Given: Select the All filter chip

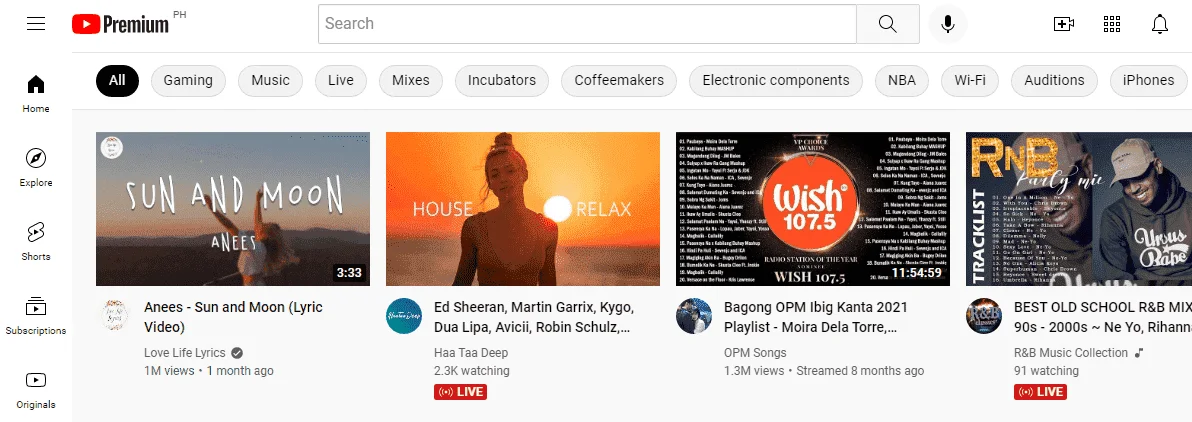Looking at the screenshot, I should (x=117, y=81).
